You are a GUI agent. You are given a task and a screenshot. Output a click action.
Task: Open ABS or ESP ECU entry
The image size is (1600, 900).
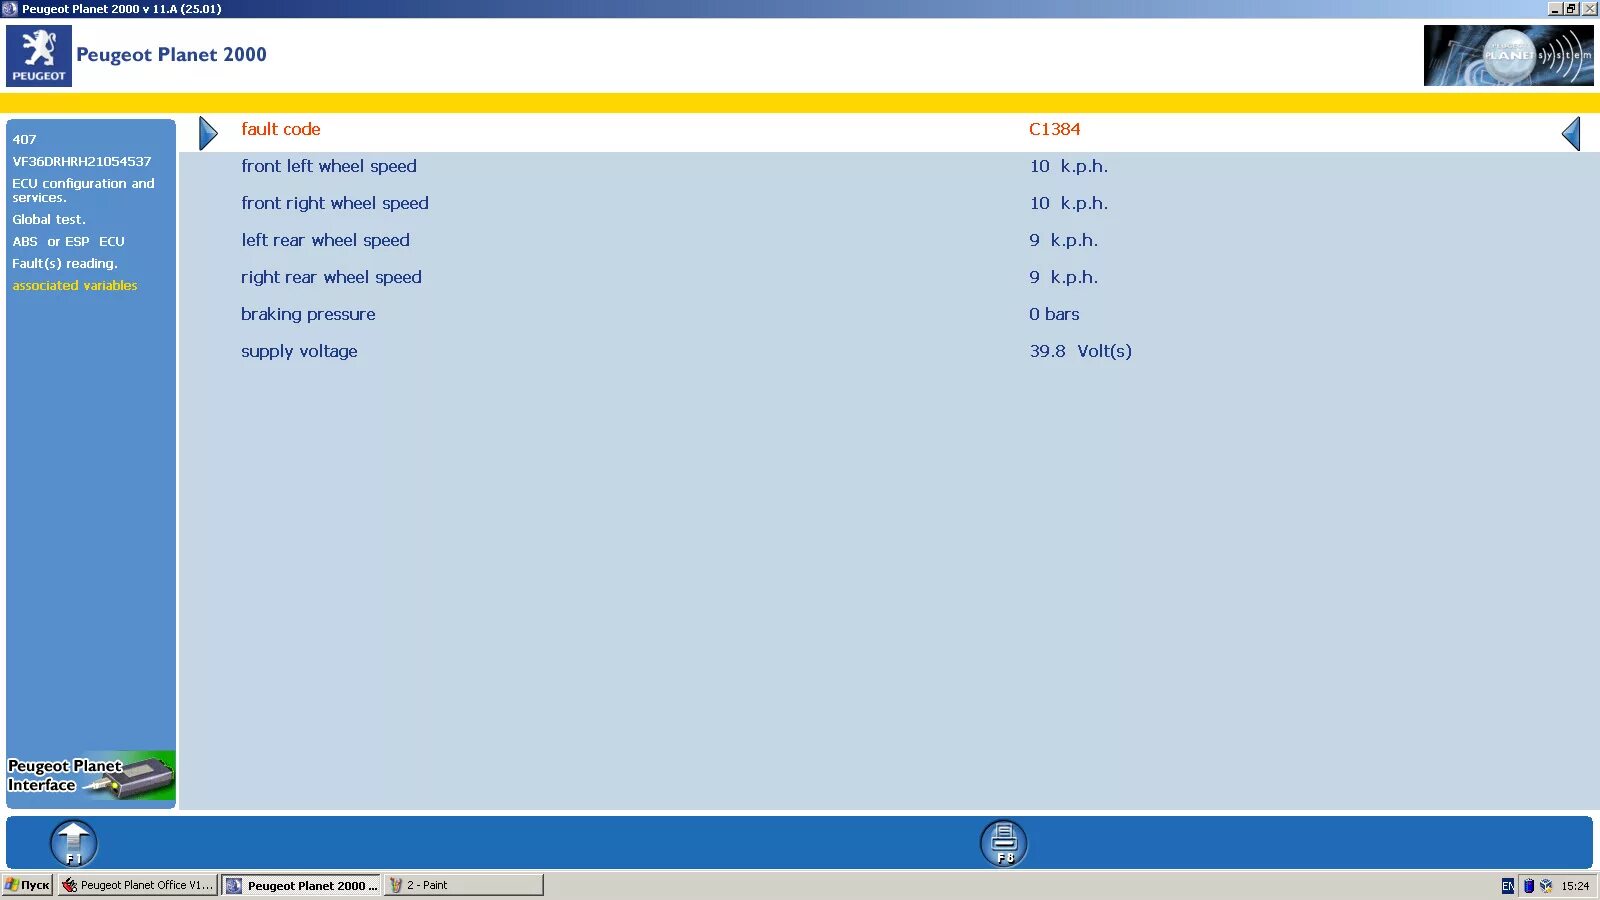coord(68,241)
